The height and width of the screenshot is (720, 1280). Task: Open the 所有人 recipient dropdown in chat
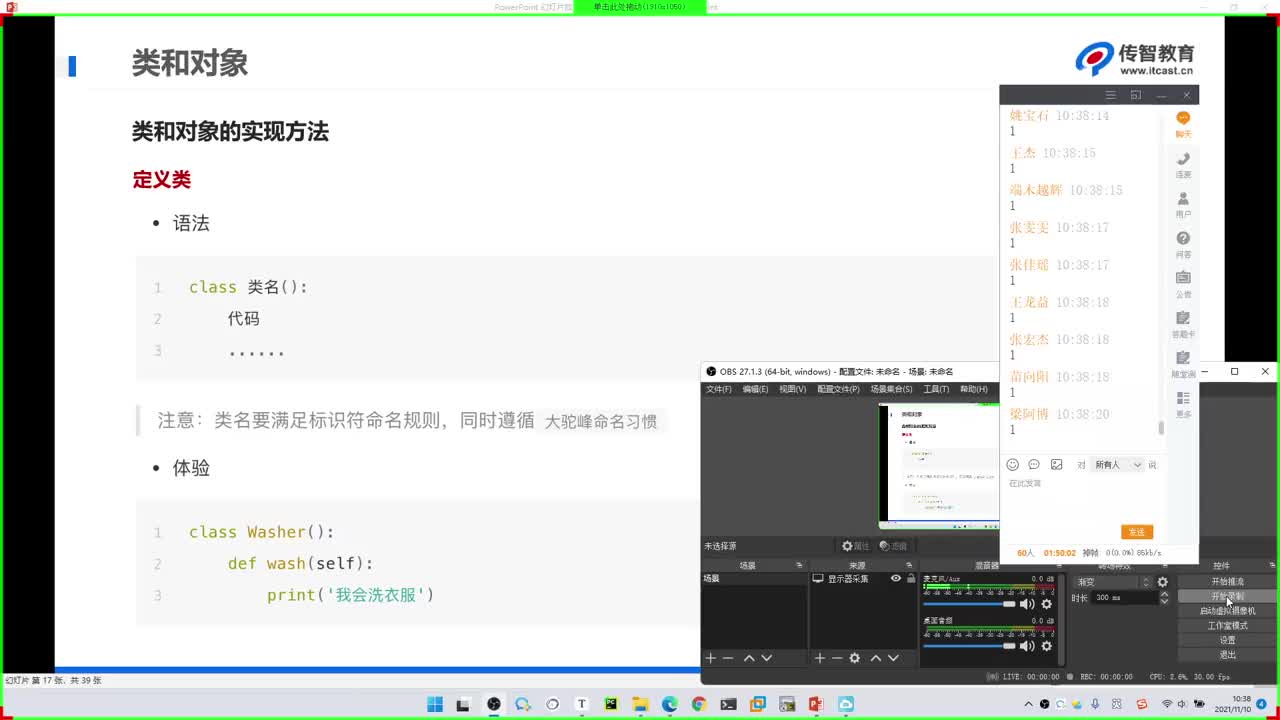[x=1118, y=465]
